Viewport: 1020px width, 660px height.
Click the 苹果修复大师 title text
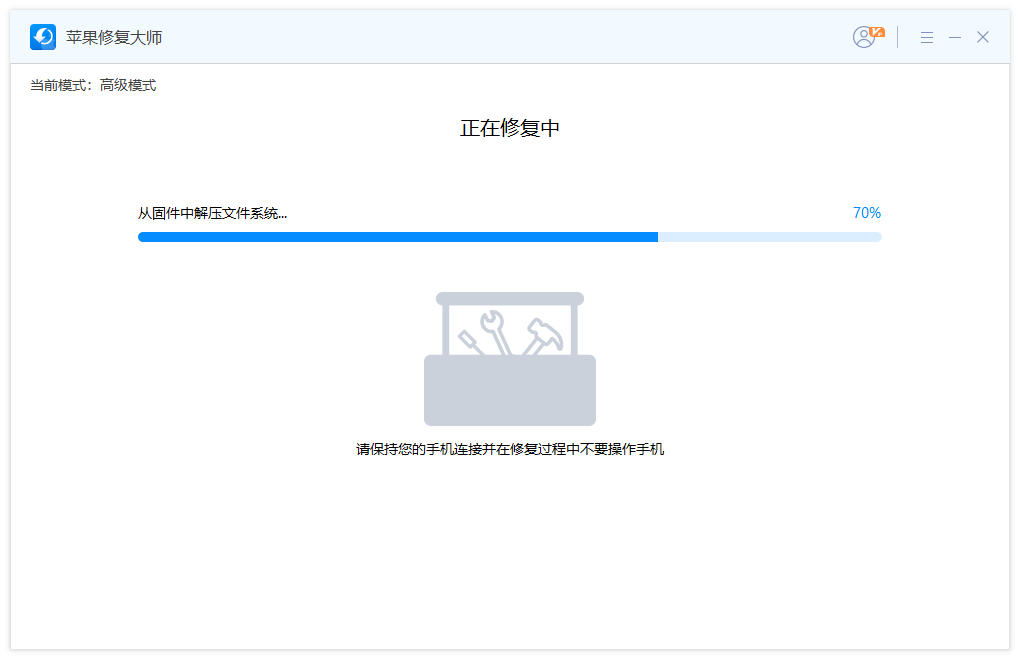pos(114,38)
